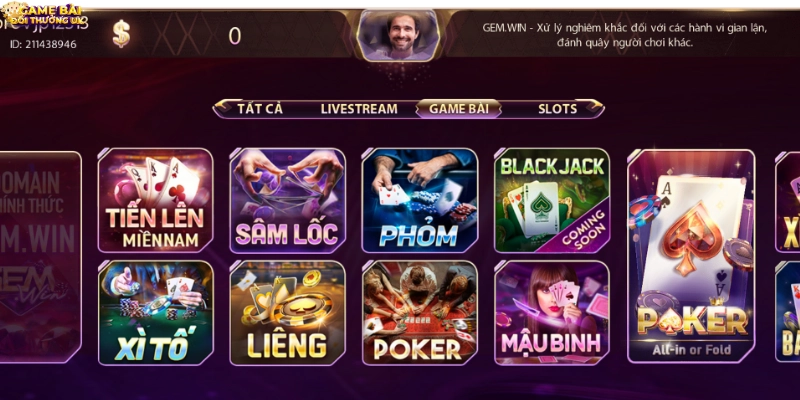The image size is (800, 400).
Task: Click the GEM.WIN fraud warning notice
Action: pos(624,35)
